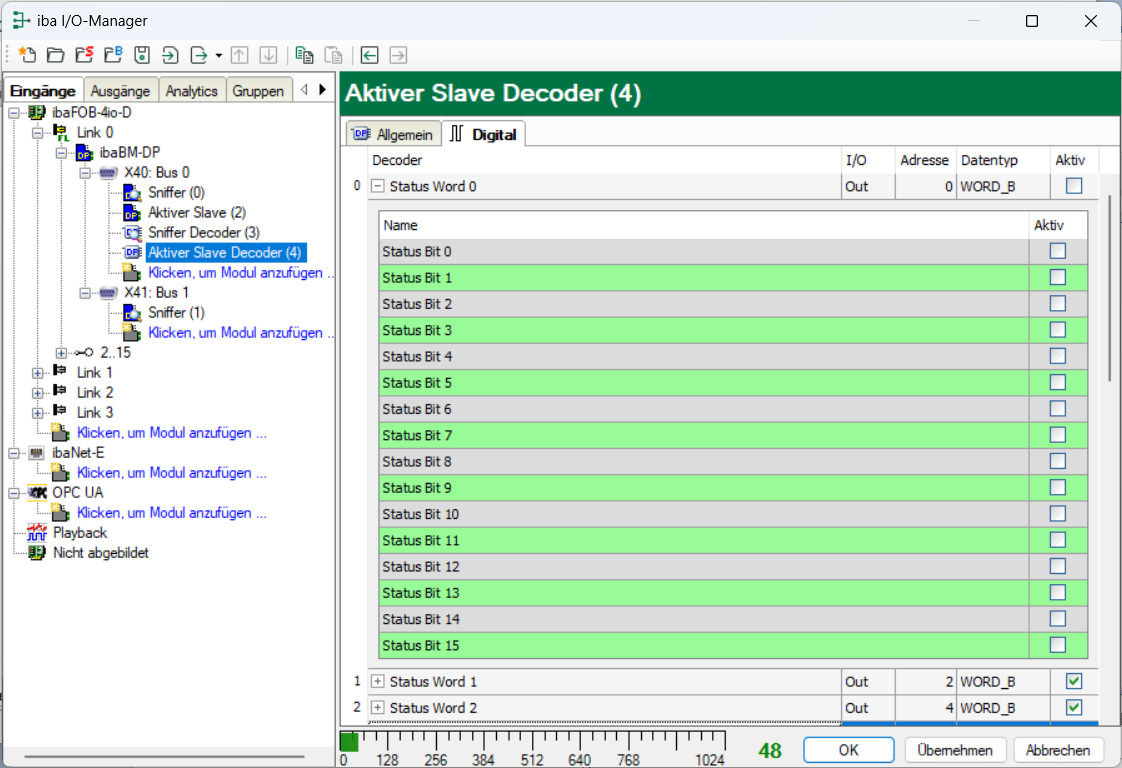Click the Nicht abgebildet icon

(x=36, y=553)
